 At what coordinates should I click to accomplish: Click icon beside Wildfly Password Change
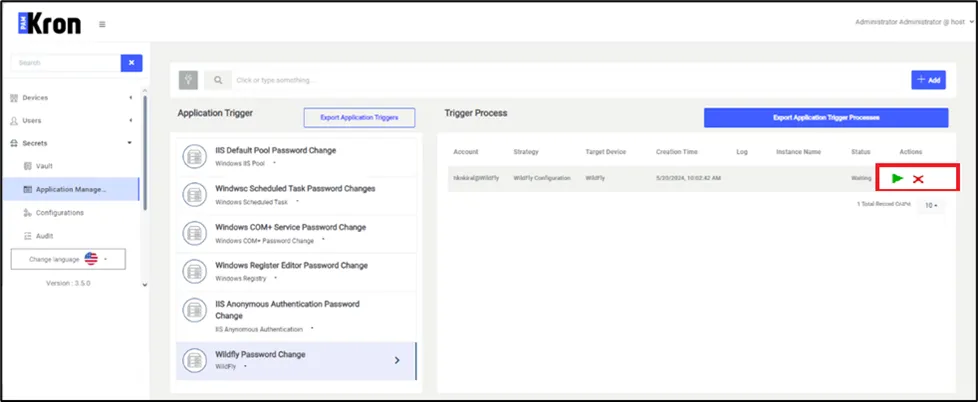[x=195, y=360]
